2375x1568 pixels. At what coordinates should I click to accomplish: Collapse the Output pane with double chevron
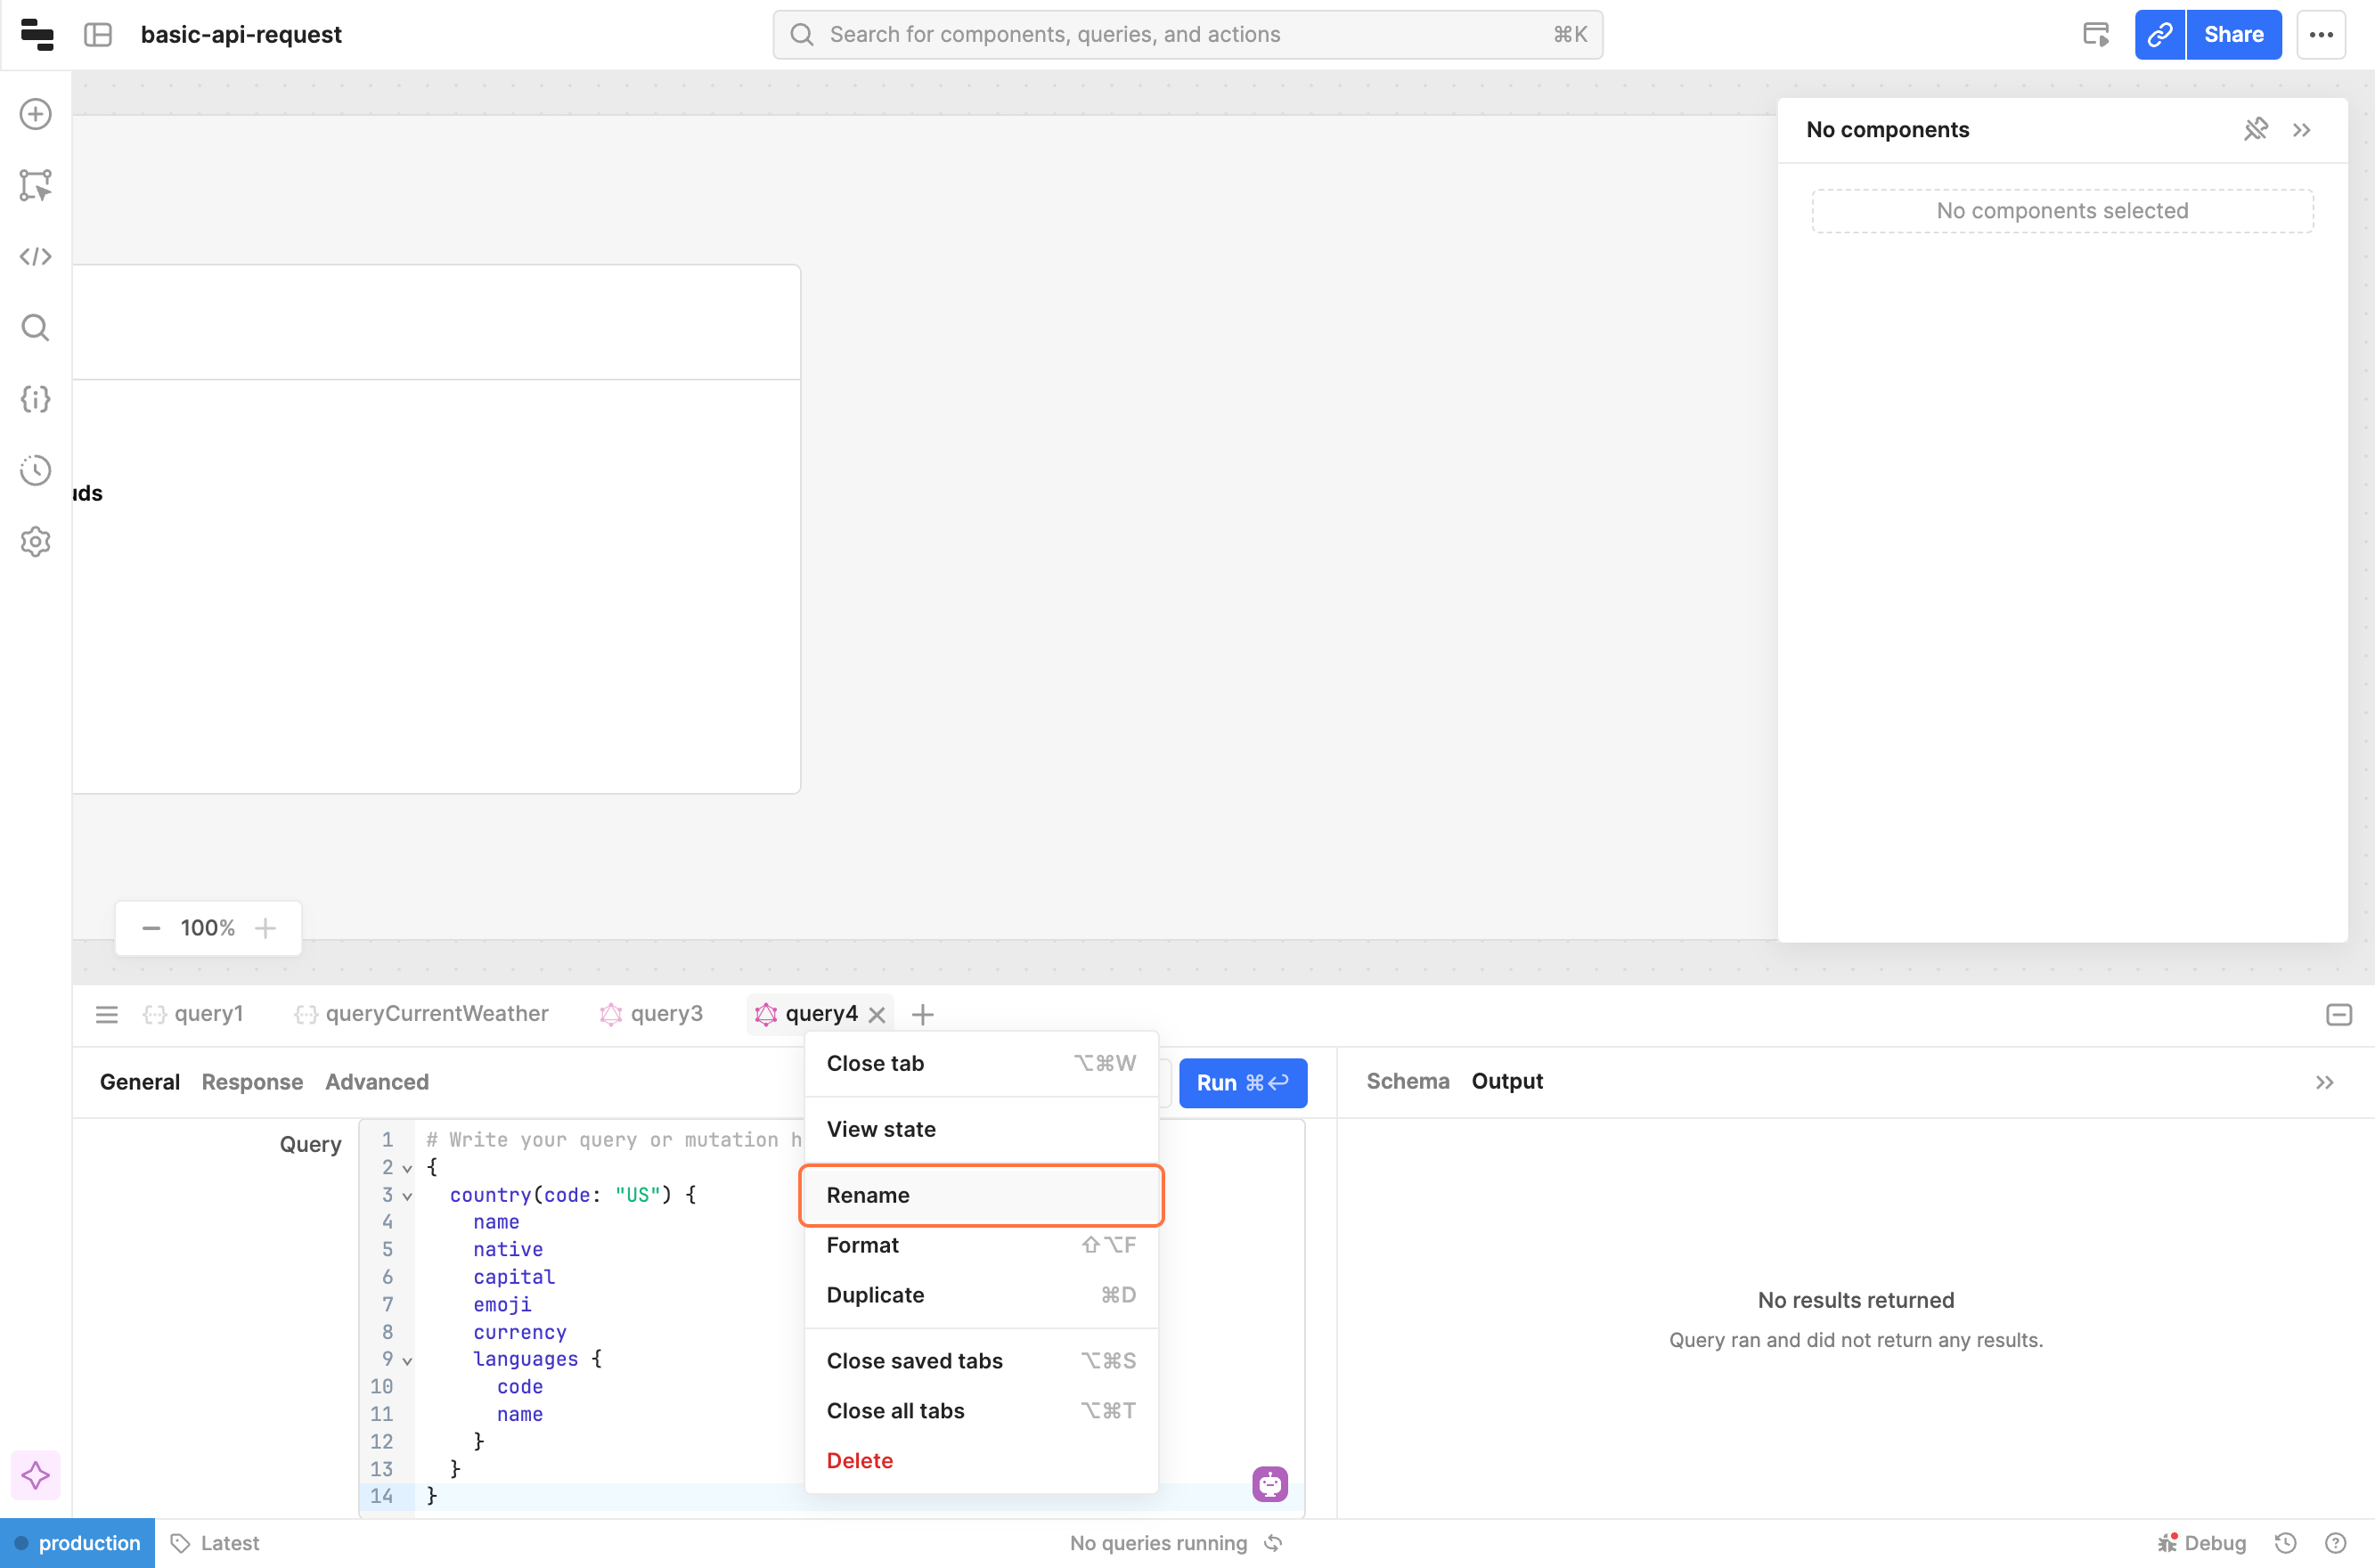2324,1082
